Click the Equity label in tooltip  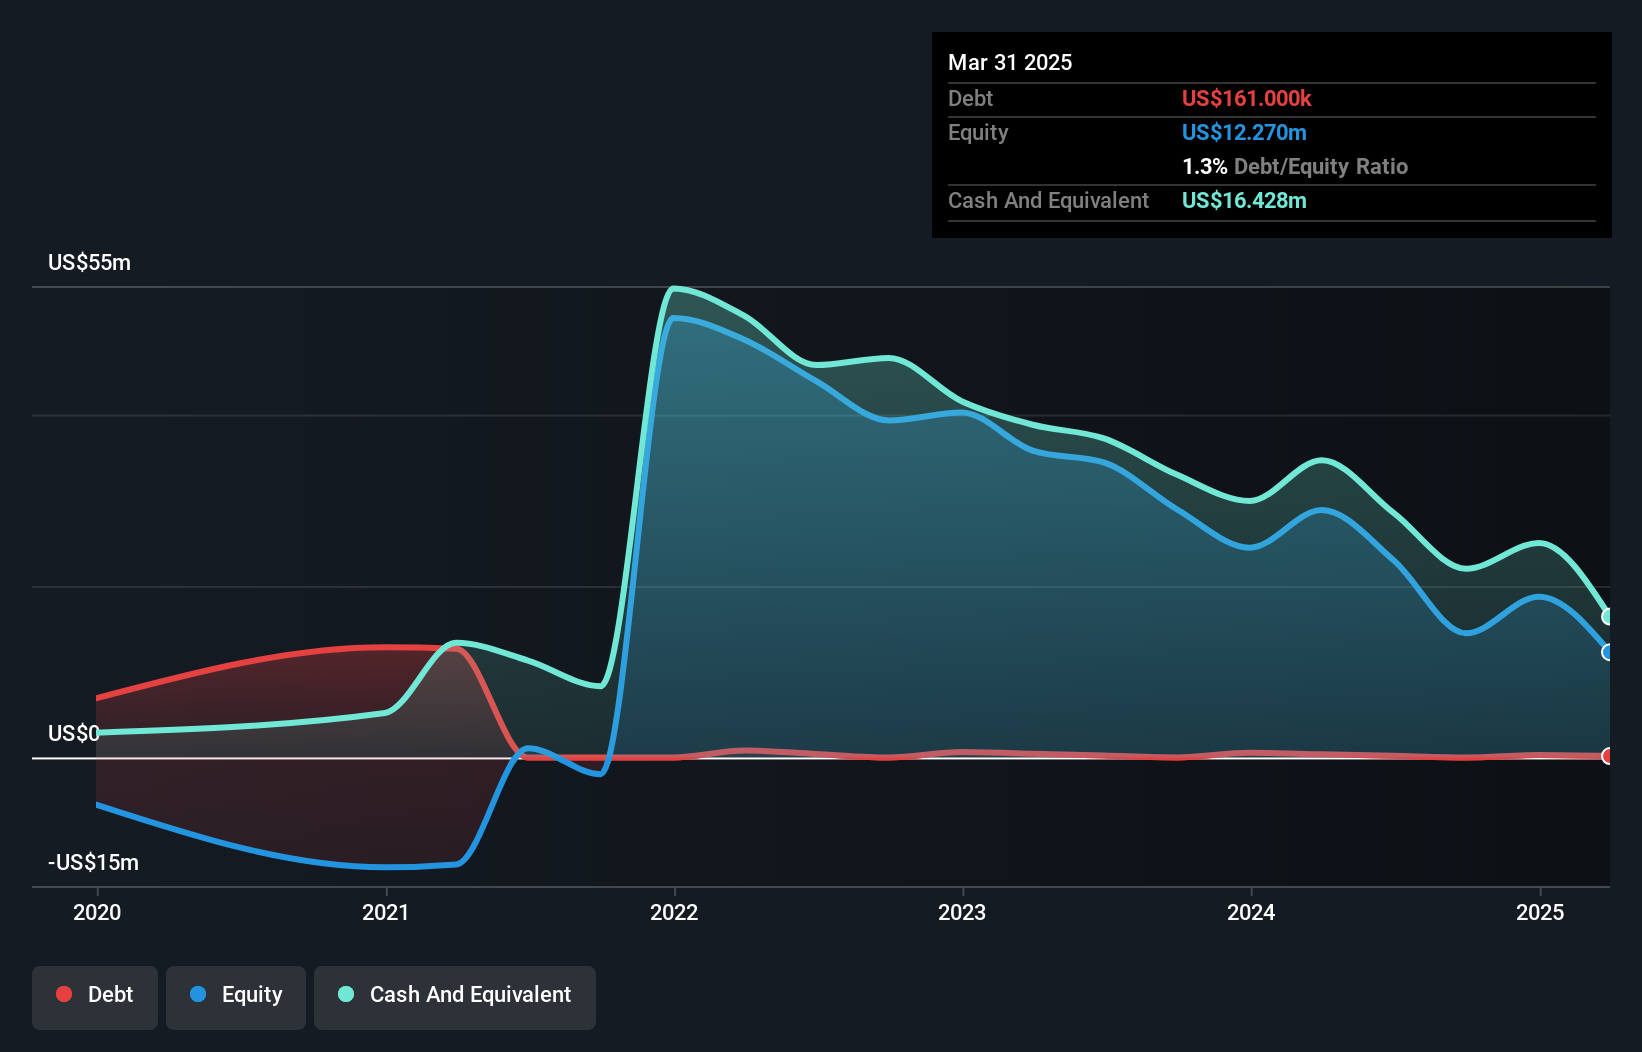pyautogui.click(x=978, y=133)
